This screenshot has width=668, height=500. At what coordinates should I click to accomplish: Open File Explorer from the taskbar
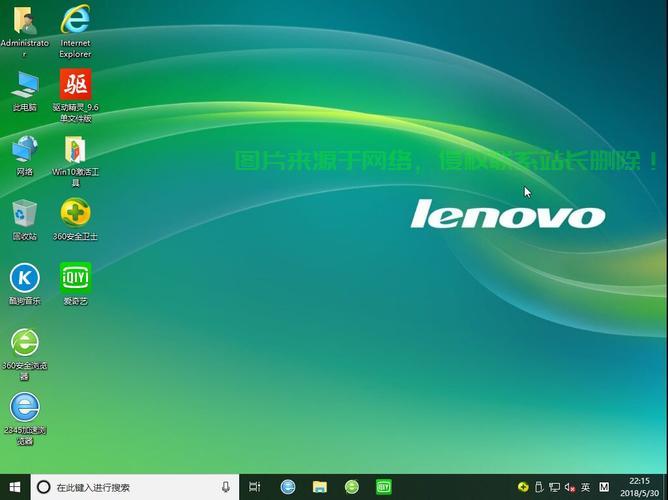(320, 487)
